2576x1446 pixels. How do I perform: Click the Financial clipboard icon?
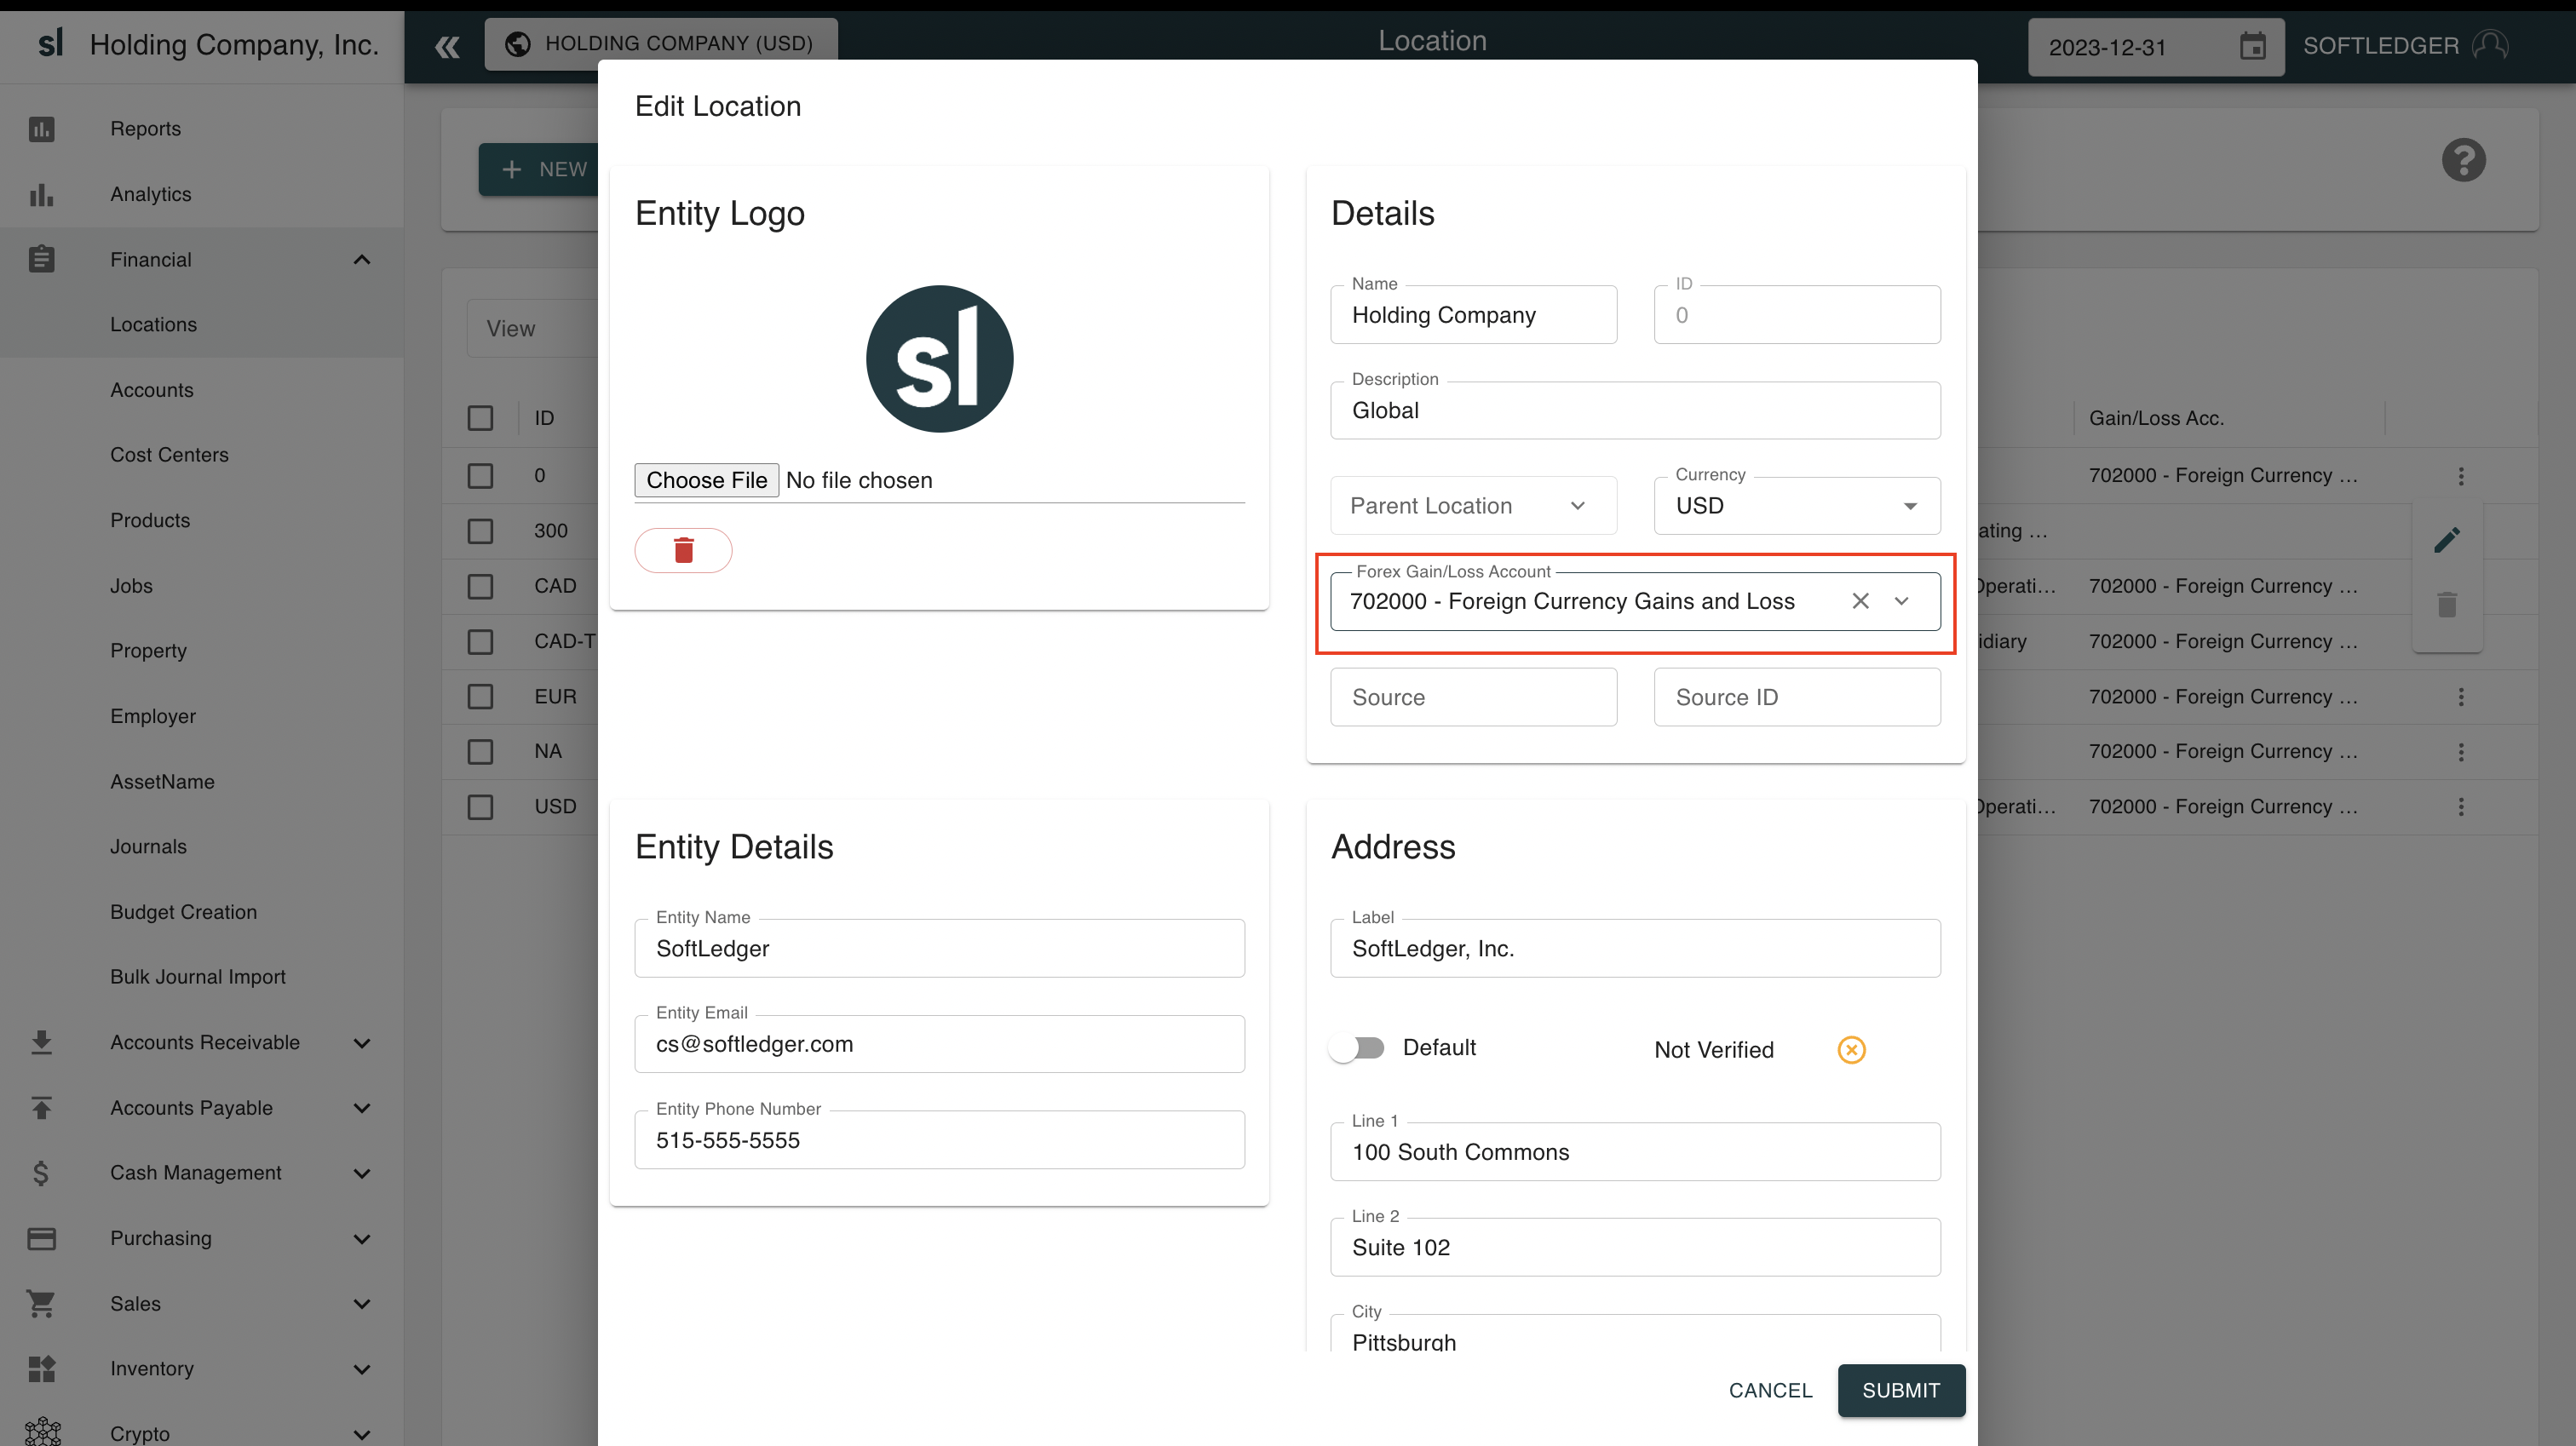pyautogui.click(x=41, y=259)
